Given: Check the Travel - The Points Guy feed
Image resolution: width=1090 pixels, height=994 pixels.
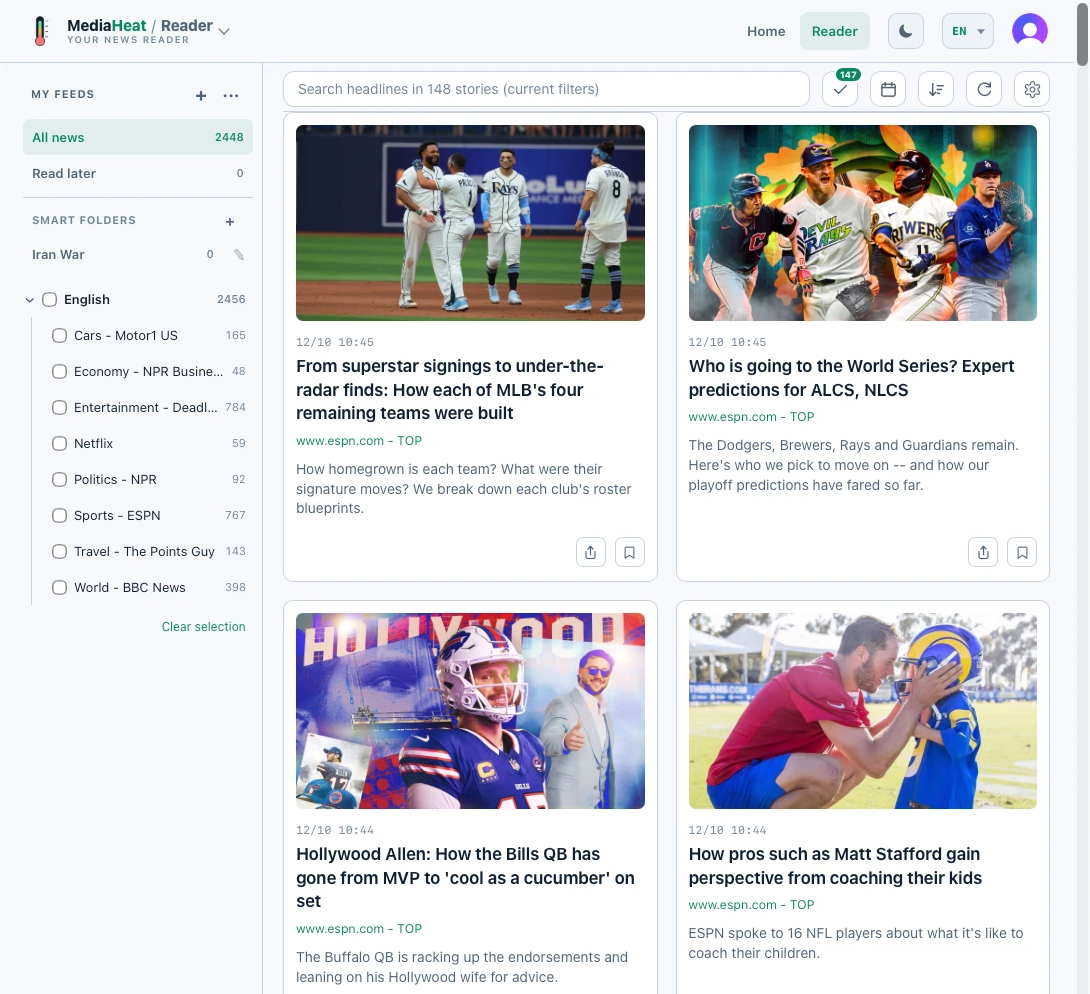Looking at the screenshot, I should click(59, 552).
